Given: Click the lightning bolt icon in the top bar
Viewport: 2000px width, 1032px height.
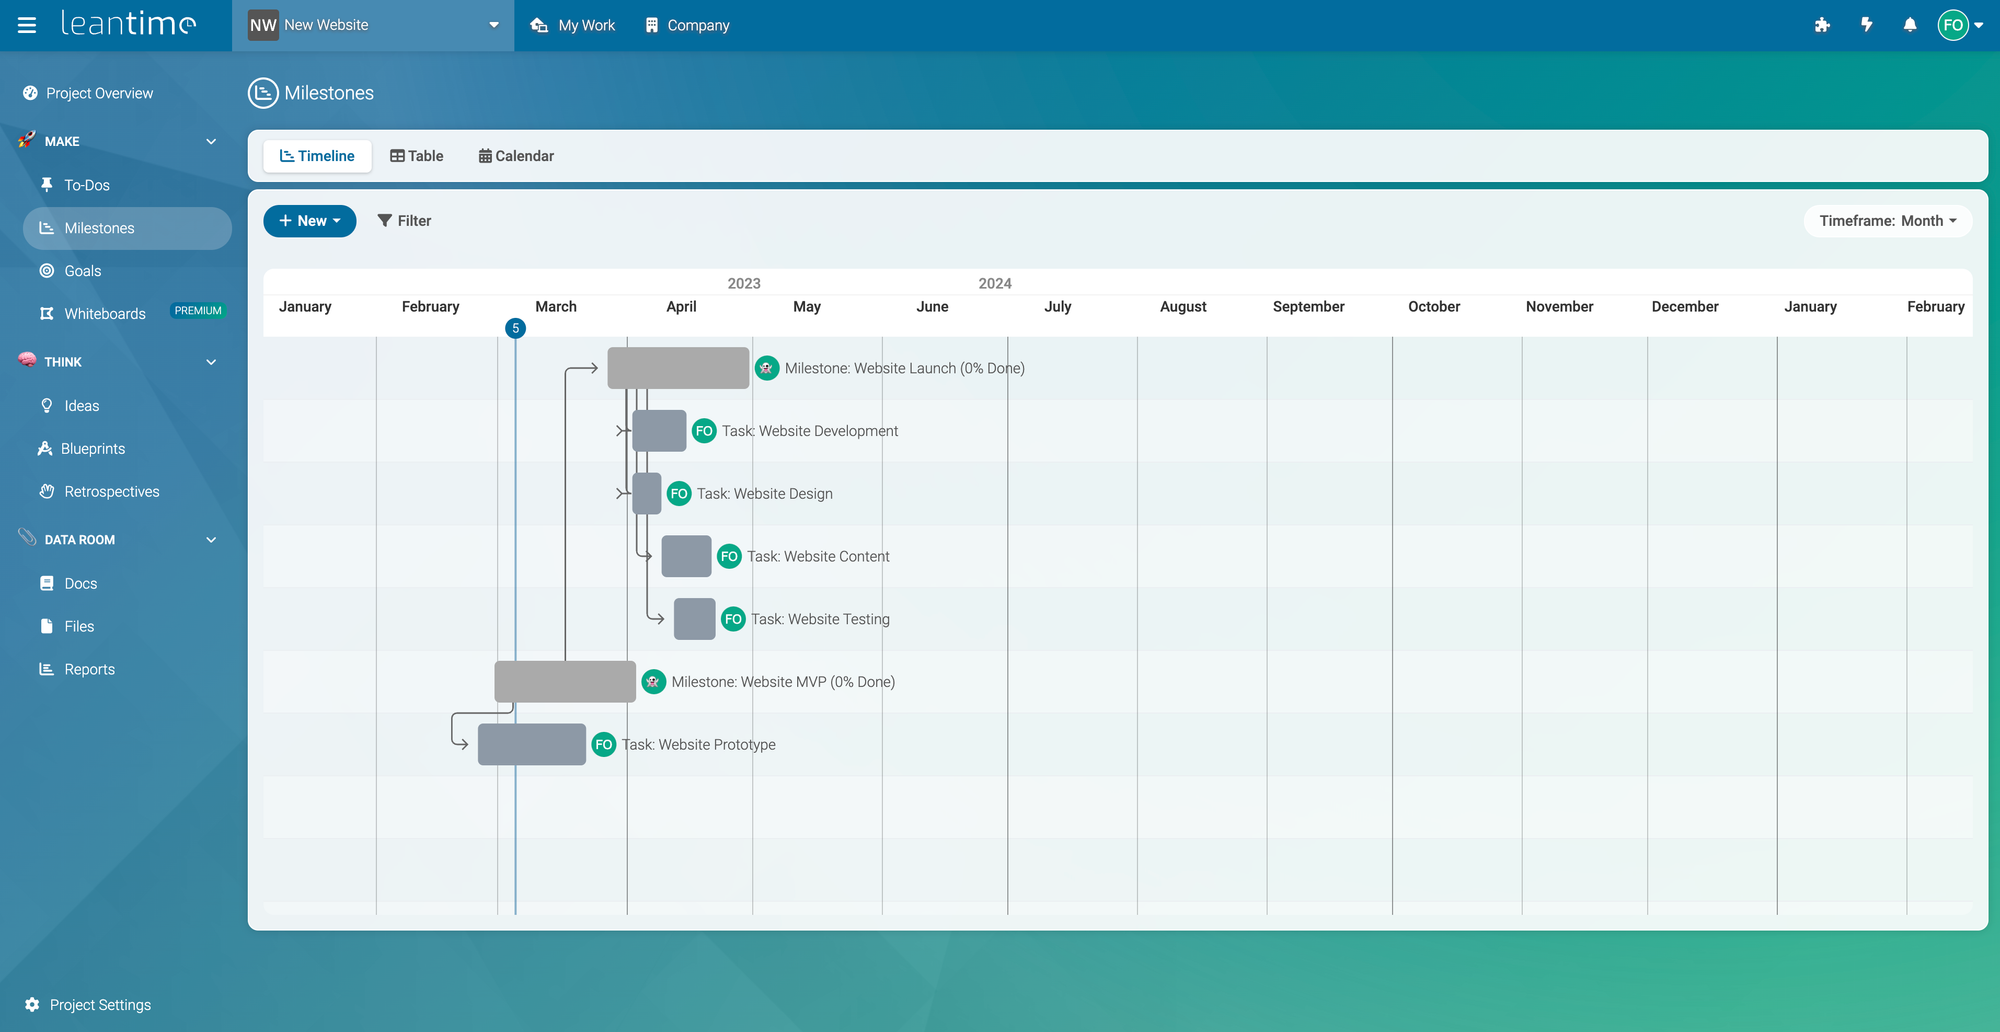Looking at the screenshot, I should [x=1866, y=25].
